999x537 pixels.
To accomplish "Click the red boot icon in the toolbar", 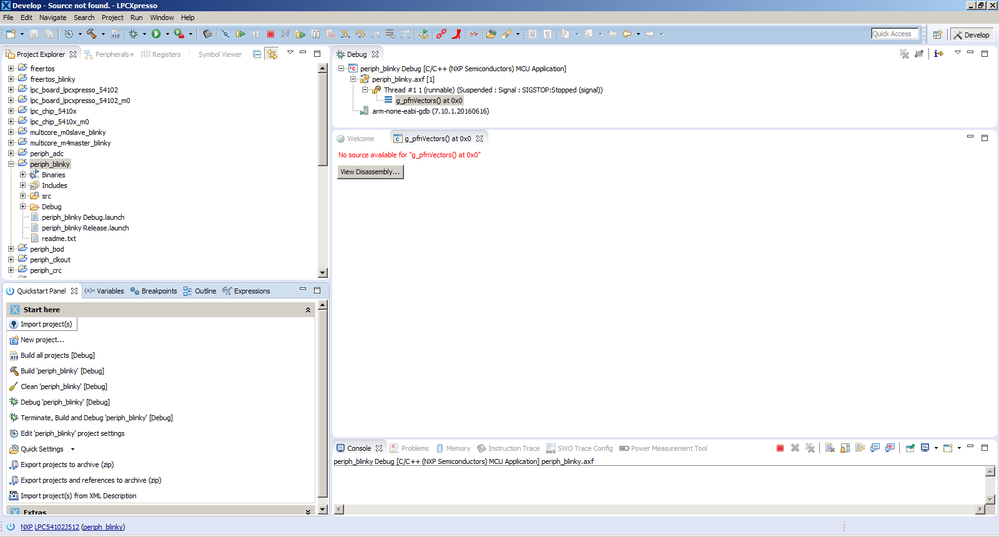I will point(456,34).
